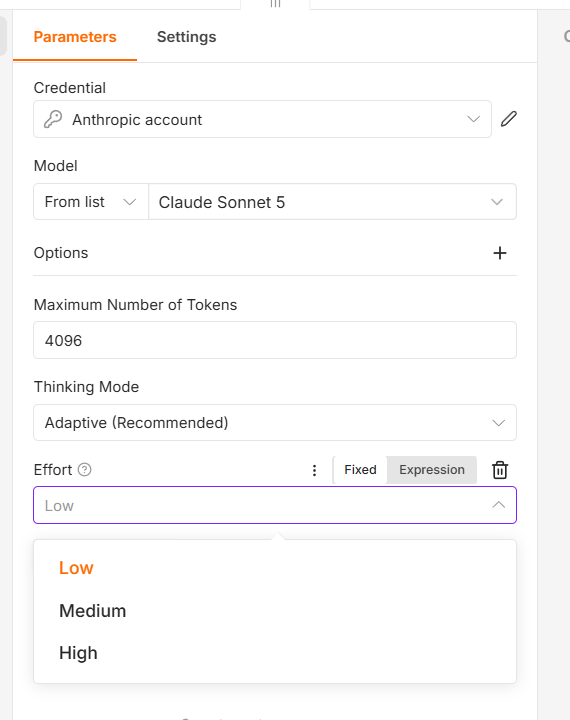The width and height of the screenshot is (570, 720).
Task: Delete the Effort option with the trash icon
Action: pos(500,470)
